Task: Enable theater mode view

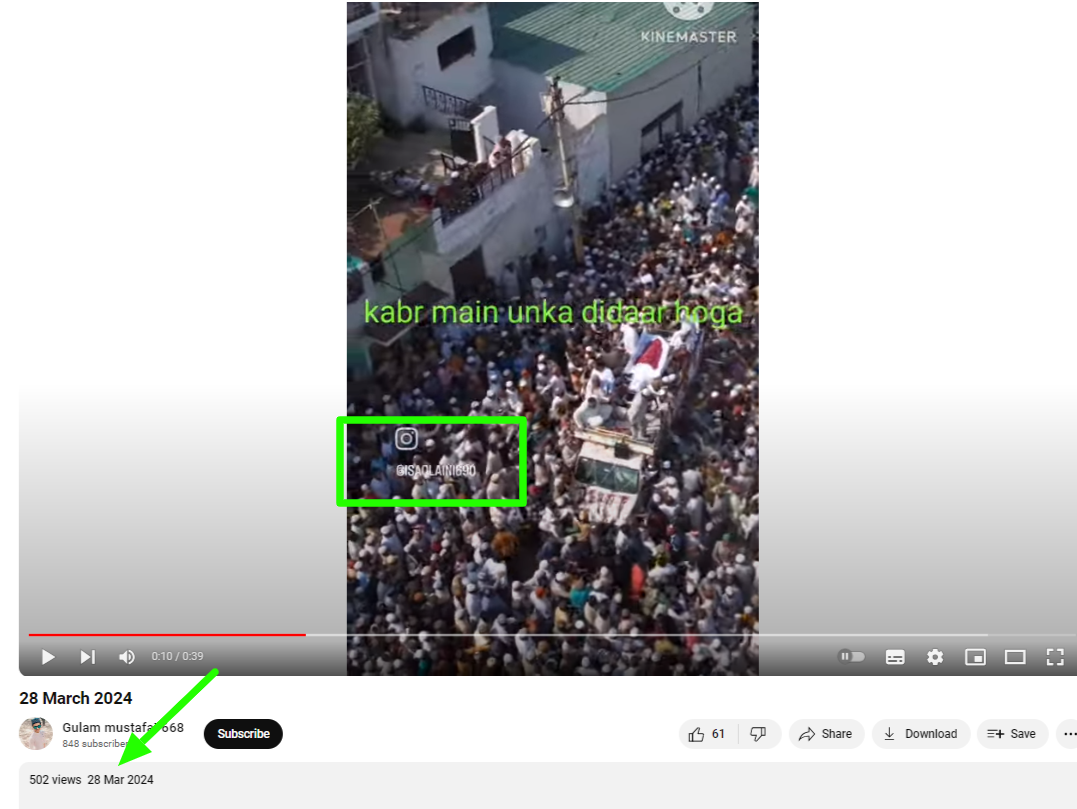Action: (1015, 657)
